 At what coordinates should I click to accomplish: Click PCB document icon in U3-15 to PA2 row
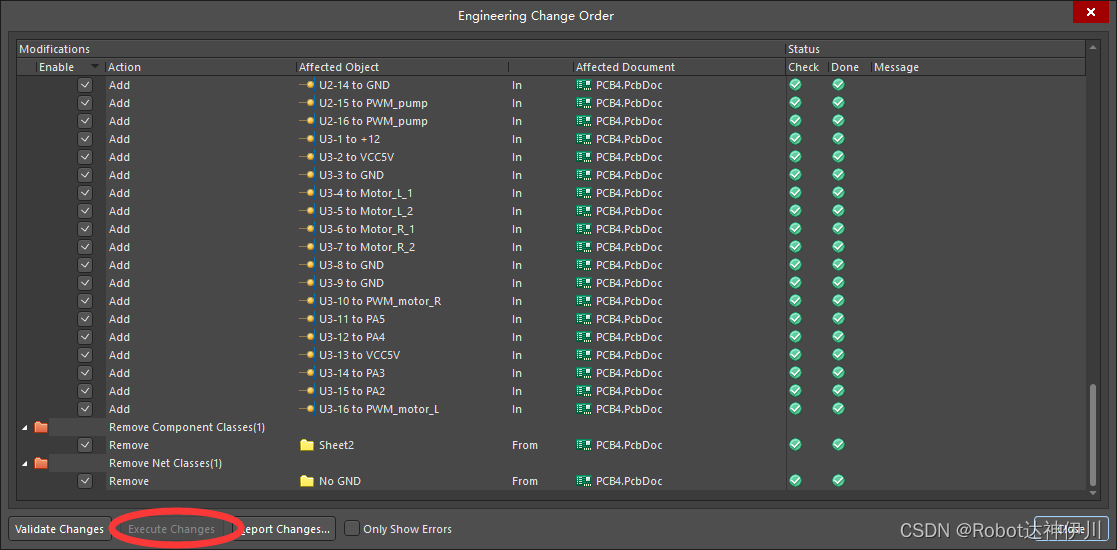[x=584, y=391]
